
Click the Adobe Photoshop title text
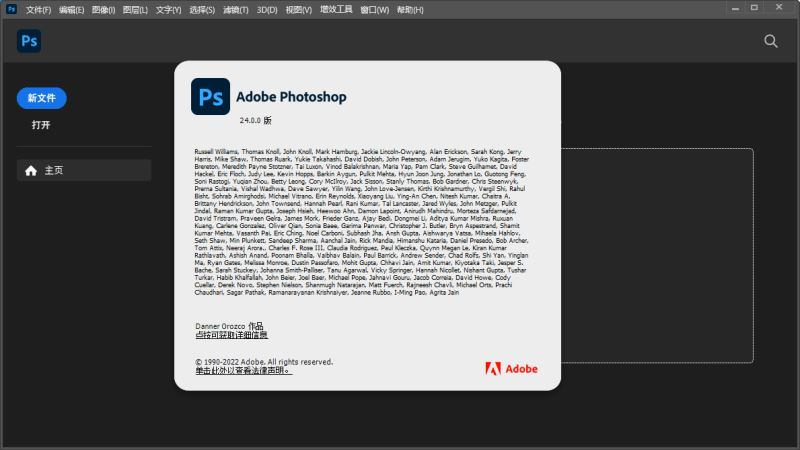(291, 96)
